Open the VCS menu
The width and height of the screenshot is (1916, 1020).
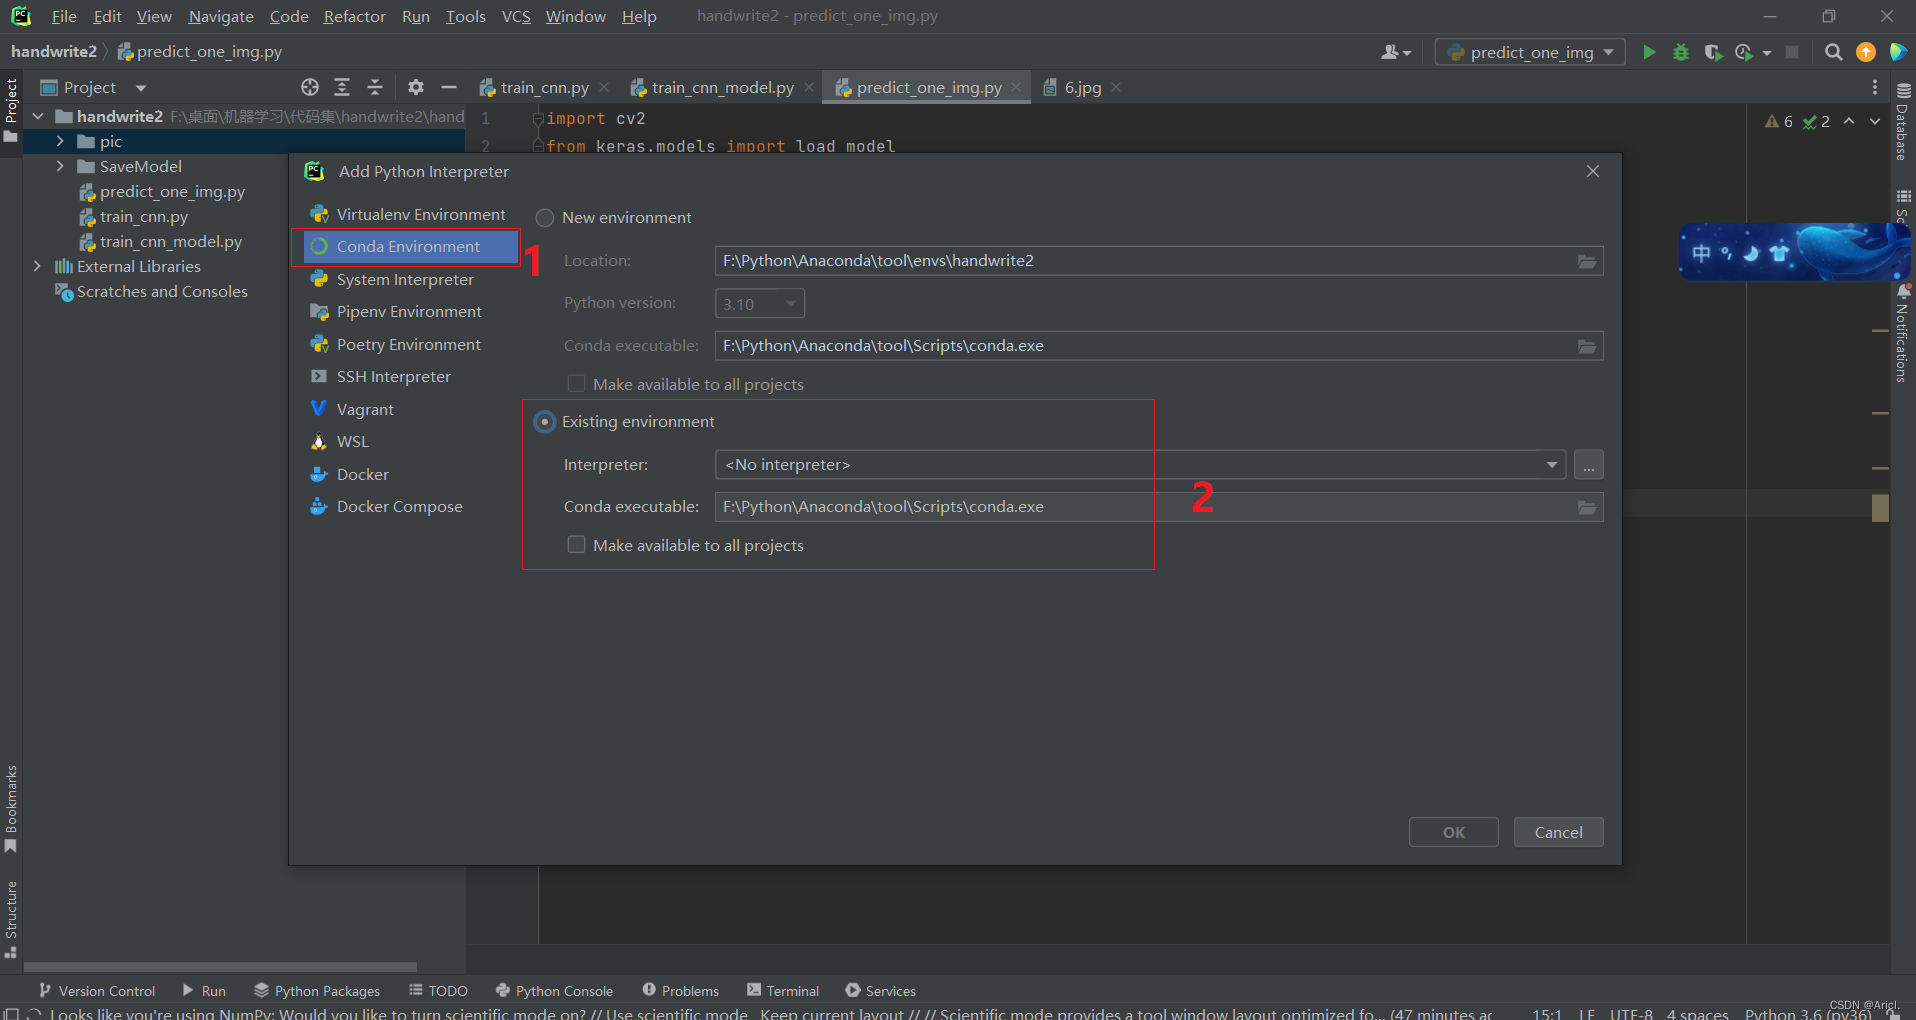pyautogui.click(x=516, y=16)
